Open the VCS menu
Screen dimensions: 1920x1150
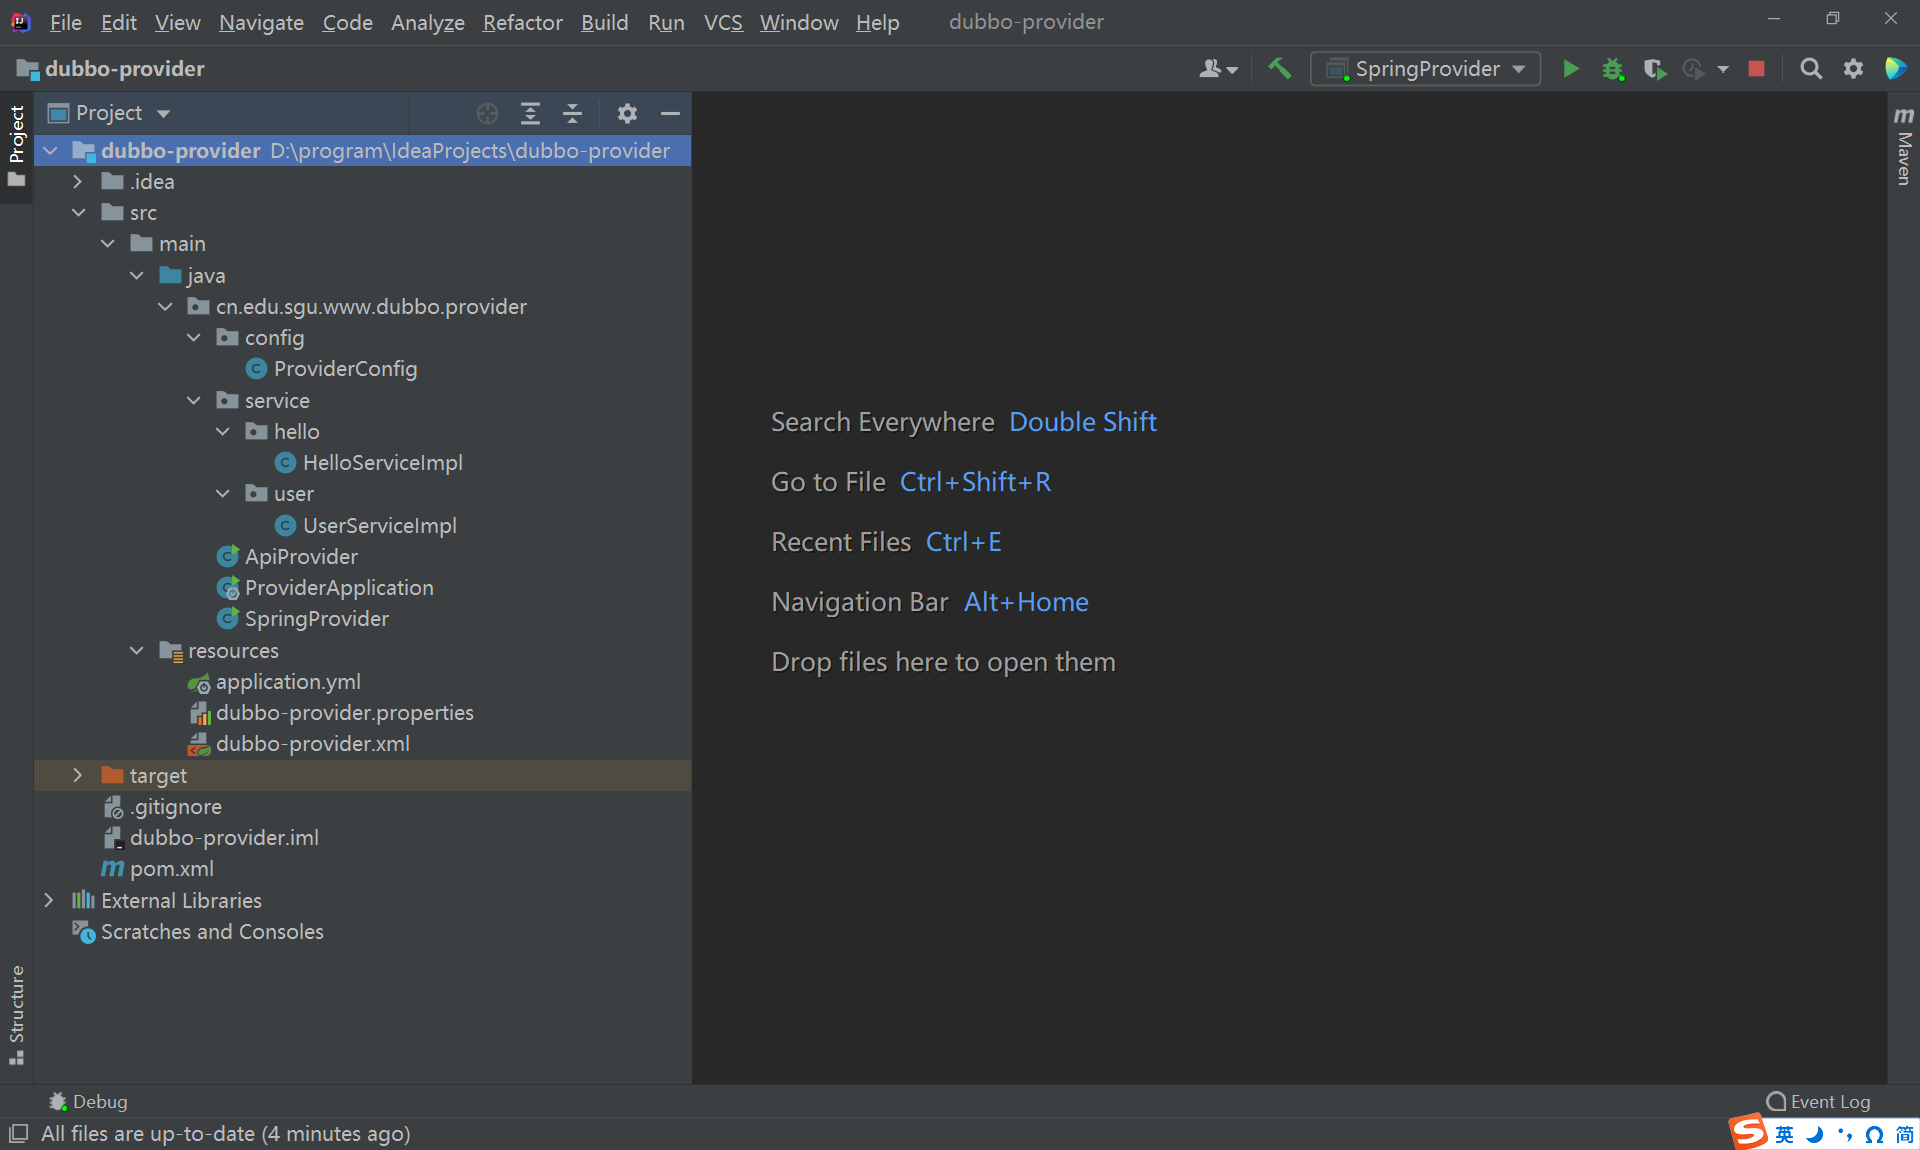coord(723,22)
